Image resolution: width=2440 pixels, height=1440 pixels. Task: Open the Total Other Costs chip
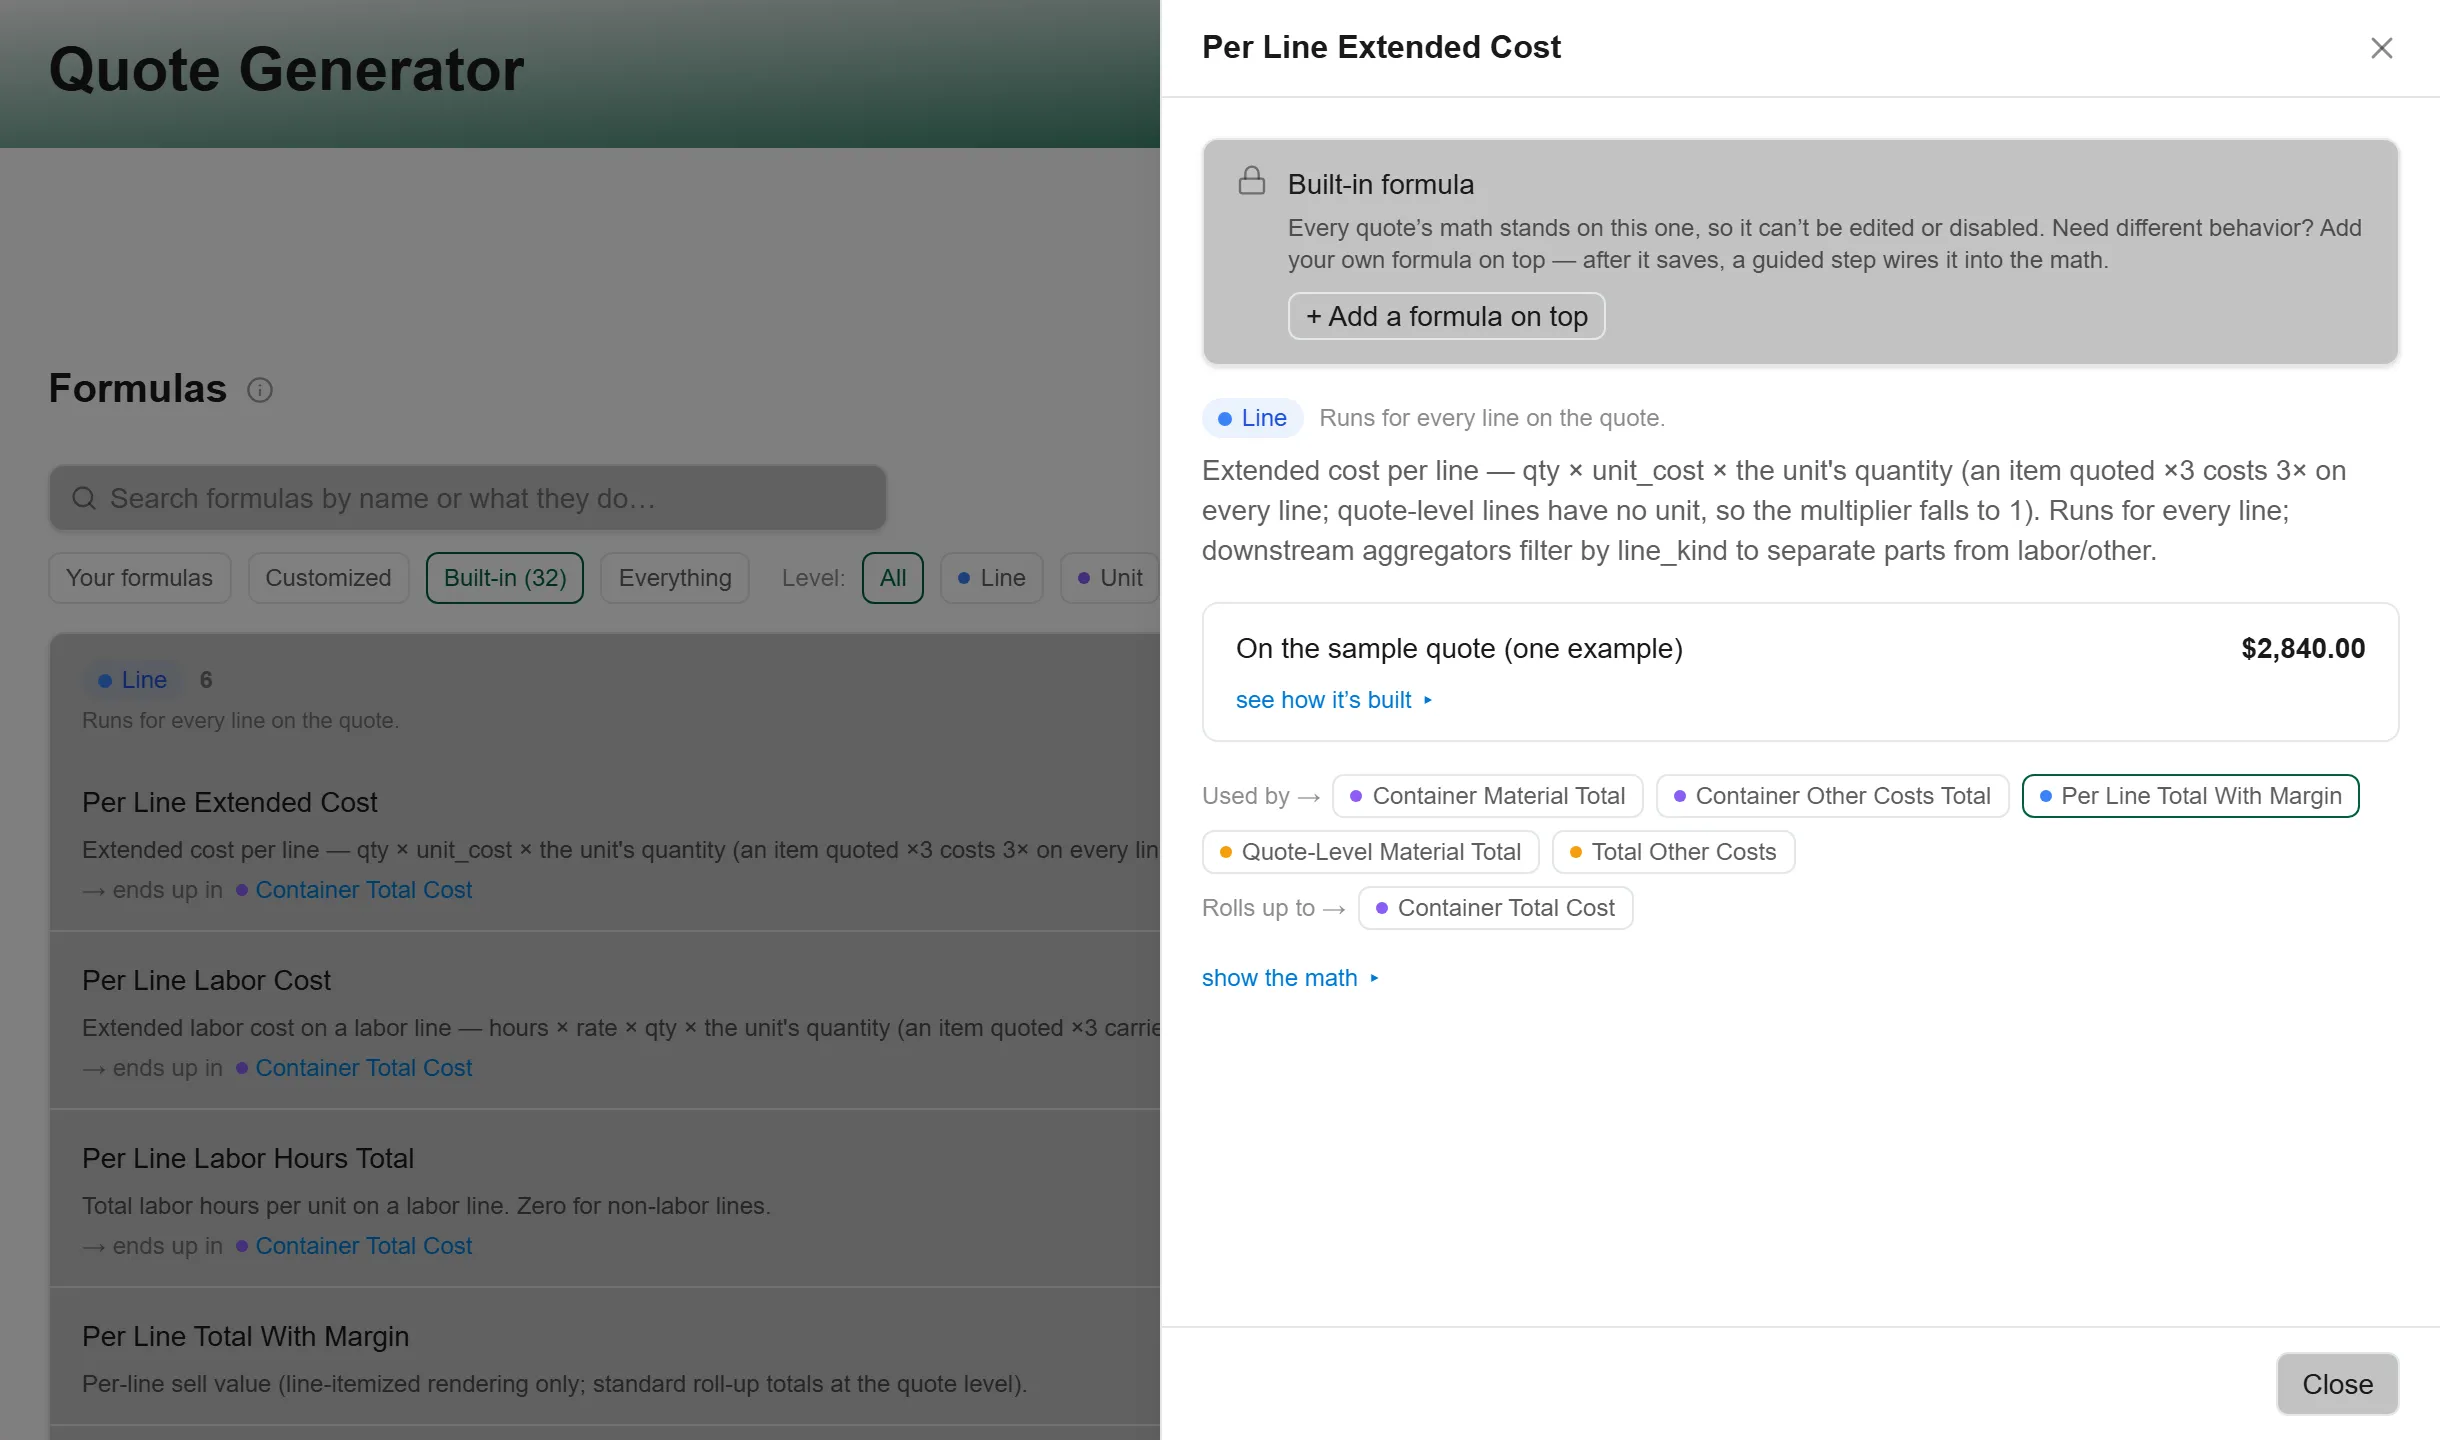(x=1673, y=852)
